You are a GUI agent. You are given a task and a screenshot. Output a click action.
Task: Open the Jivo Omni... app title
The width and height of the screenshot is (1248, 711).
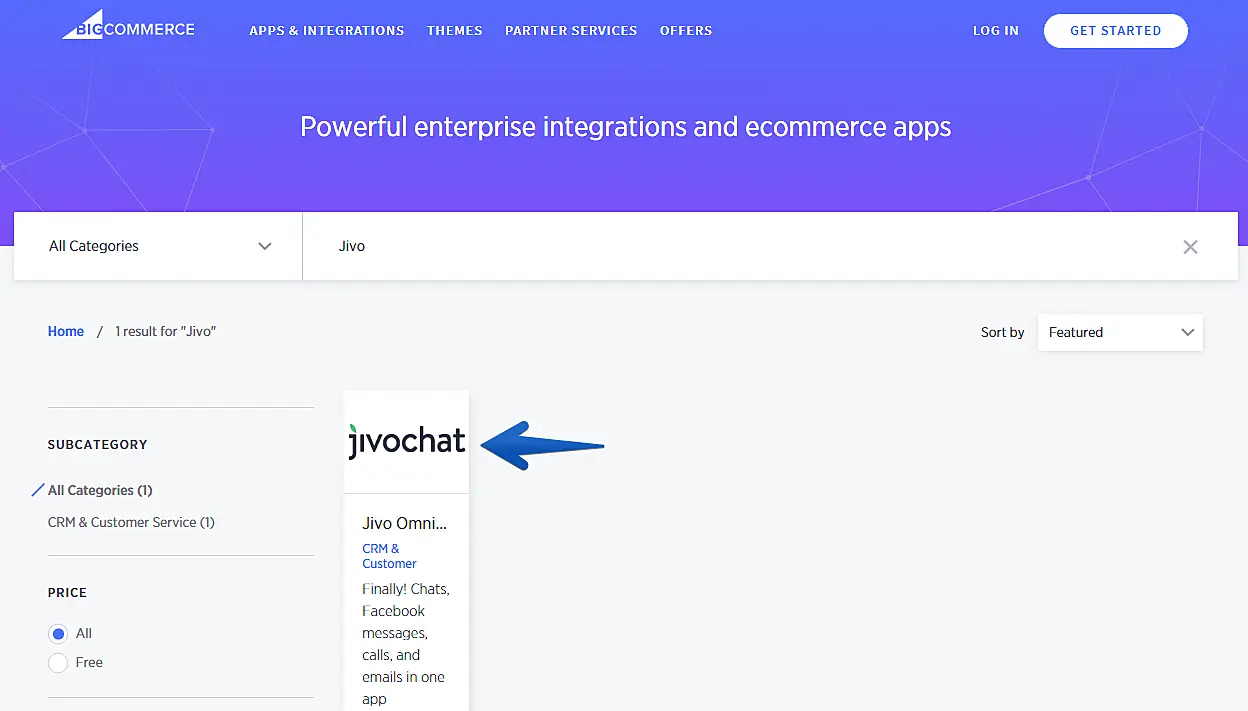click(404, 523)
